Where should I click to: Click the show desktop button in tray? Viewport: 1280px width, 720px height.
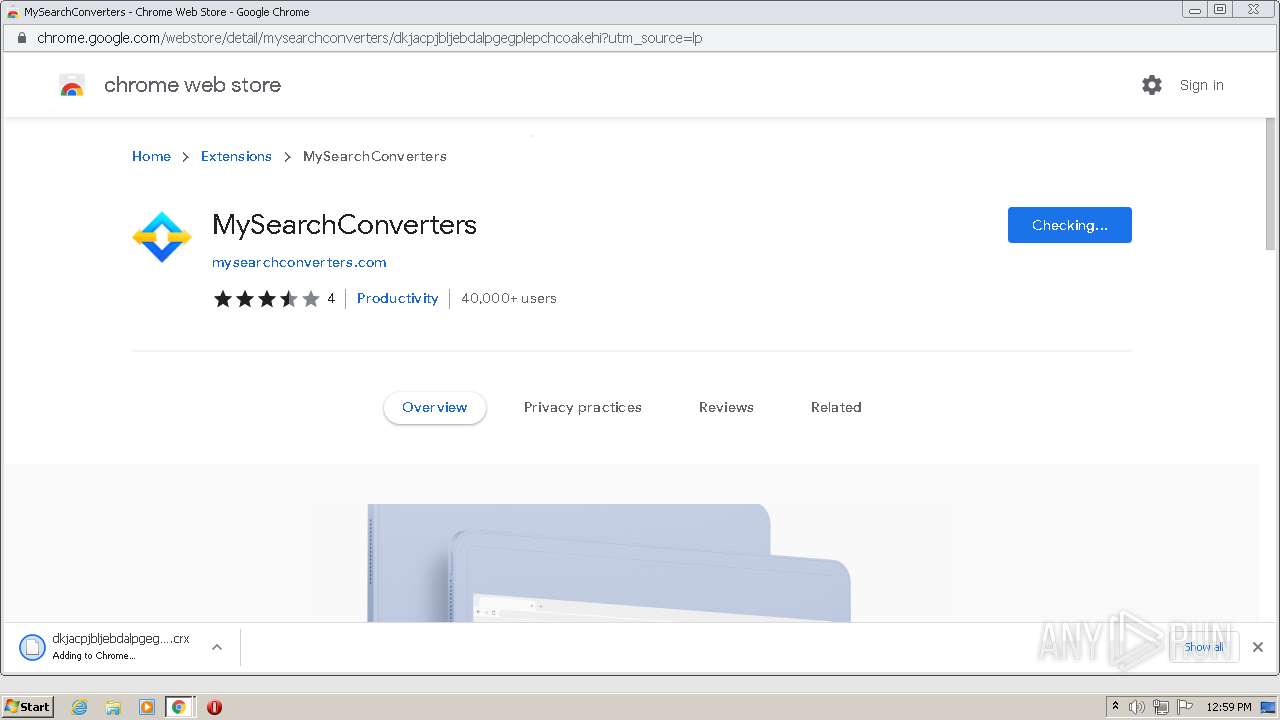pyautogui.click(x=1268, y=707)
